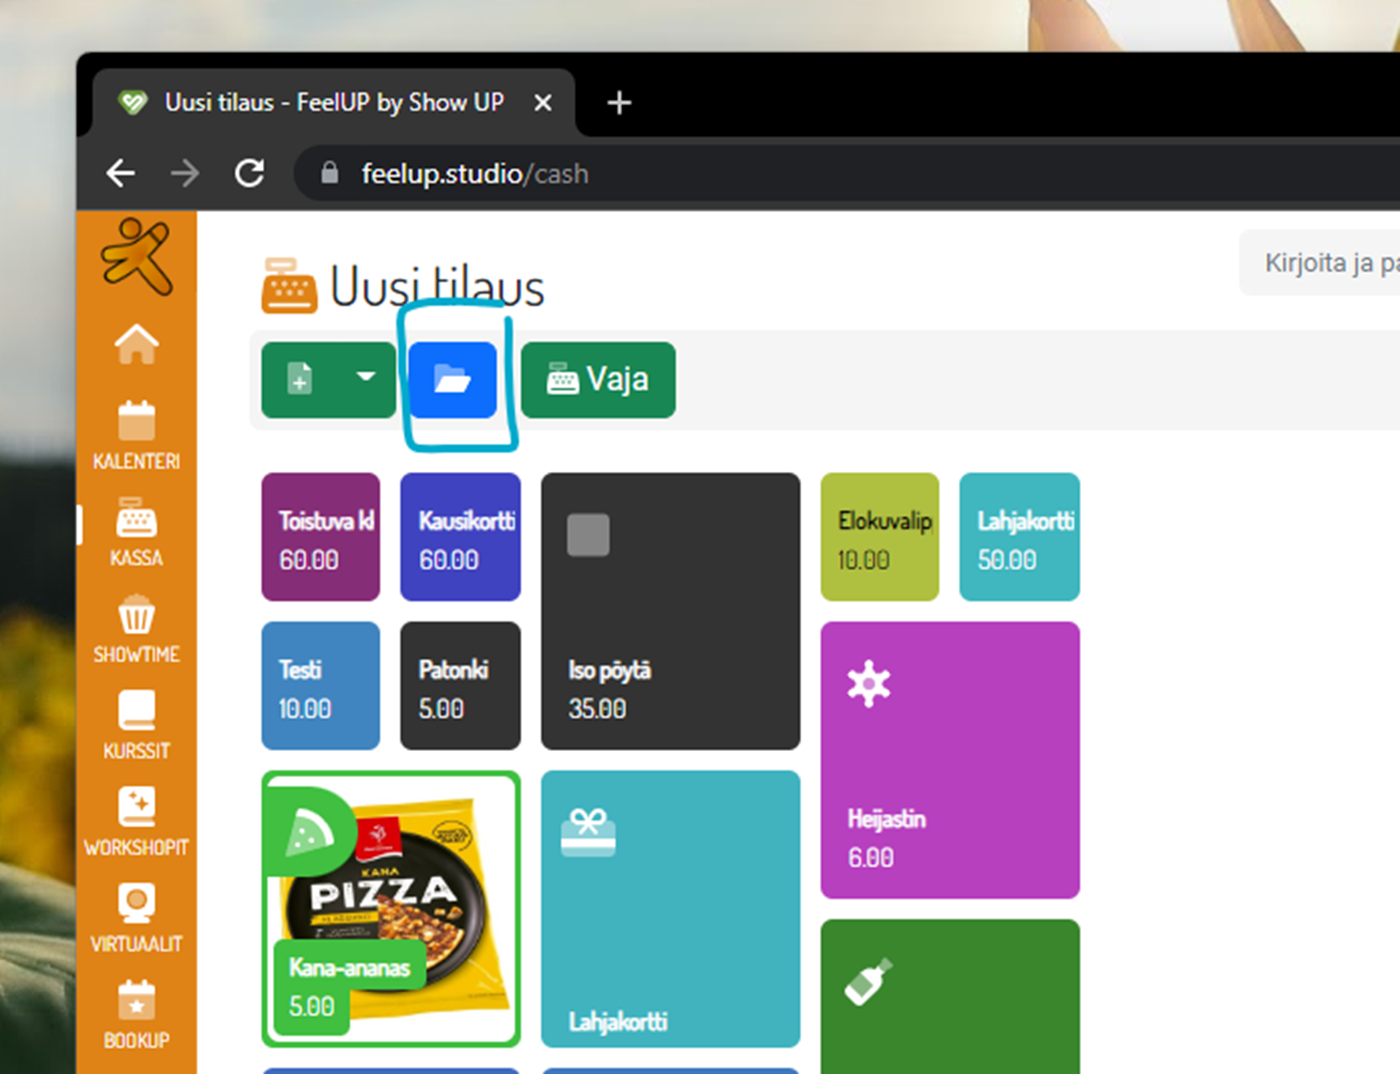Viewport: 1400px width, 1074px height.
Task: Open the home page from sidebar
Action: tap(136, 345)
